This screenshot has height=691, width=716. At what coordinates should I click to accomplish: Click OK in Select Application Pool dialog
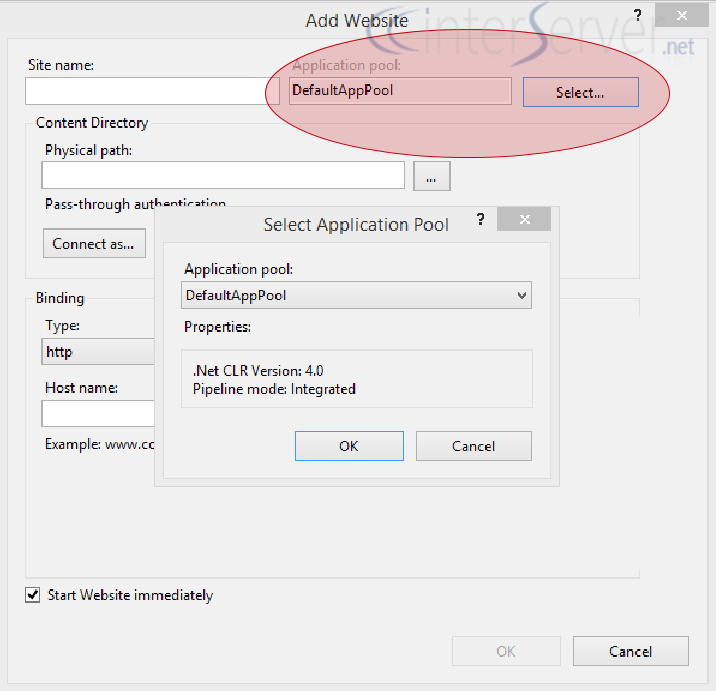349,446
